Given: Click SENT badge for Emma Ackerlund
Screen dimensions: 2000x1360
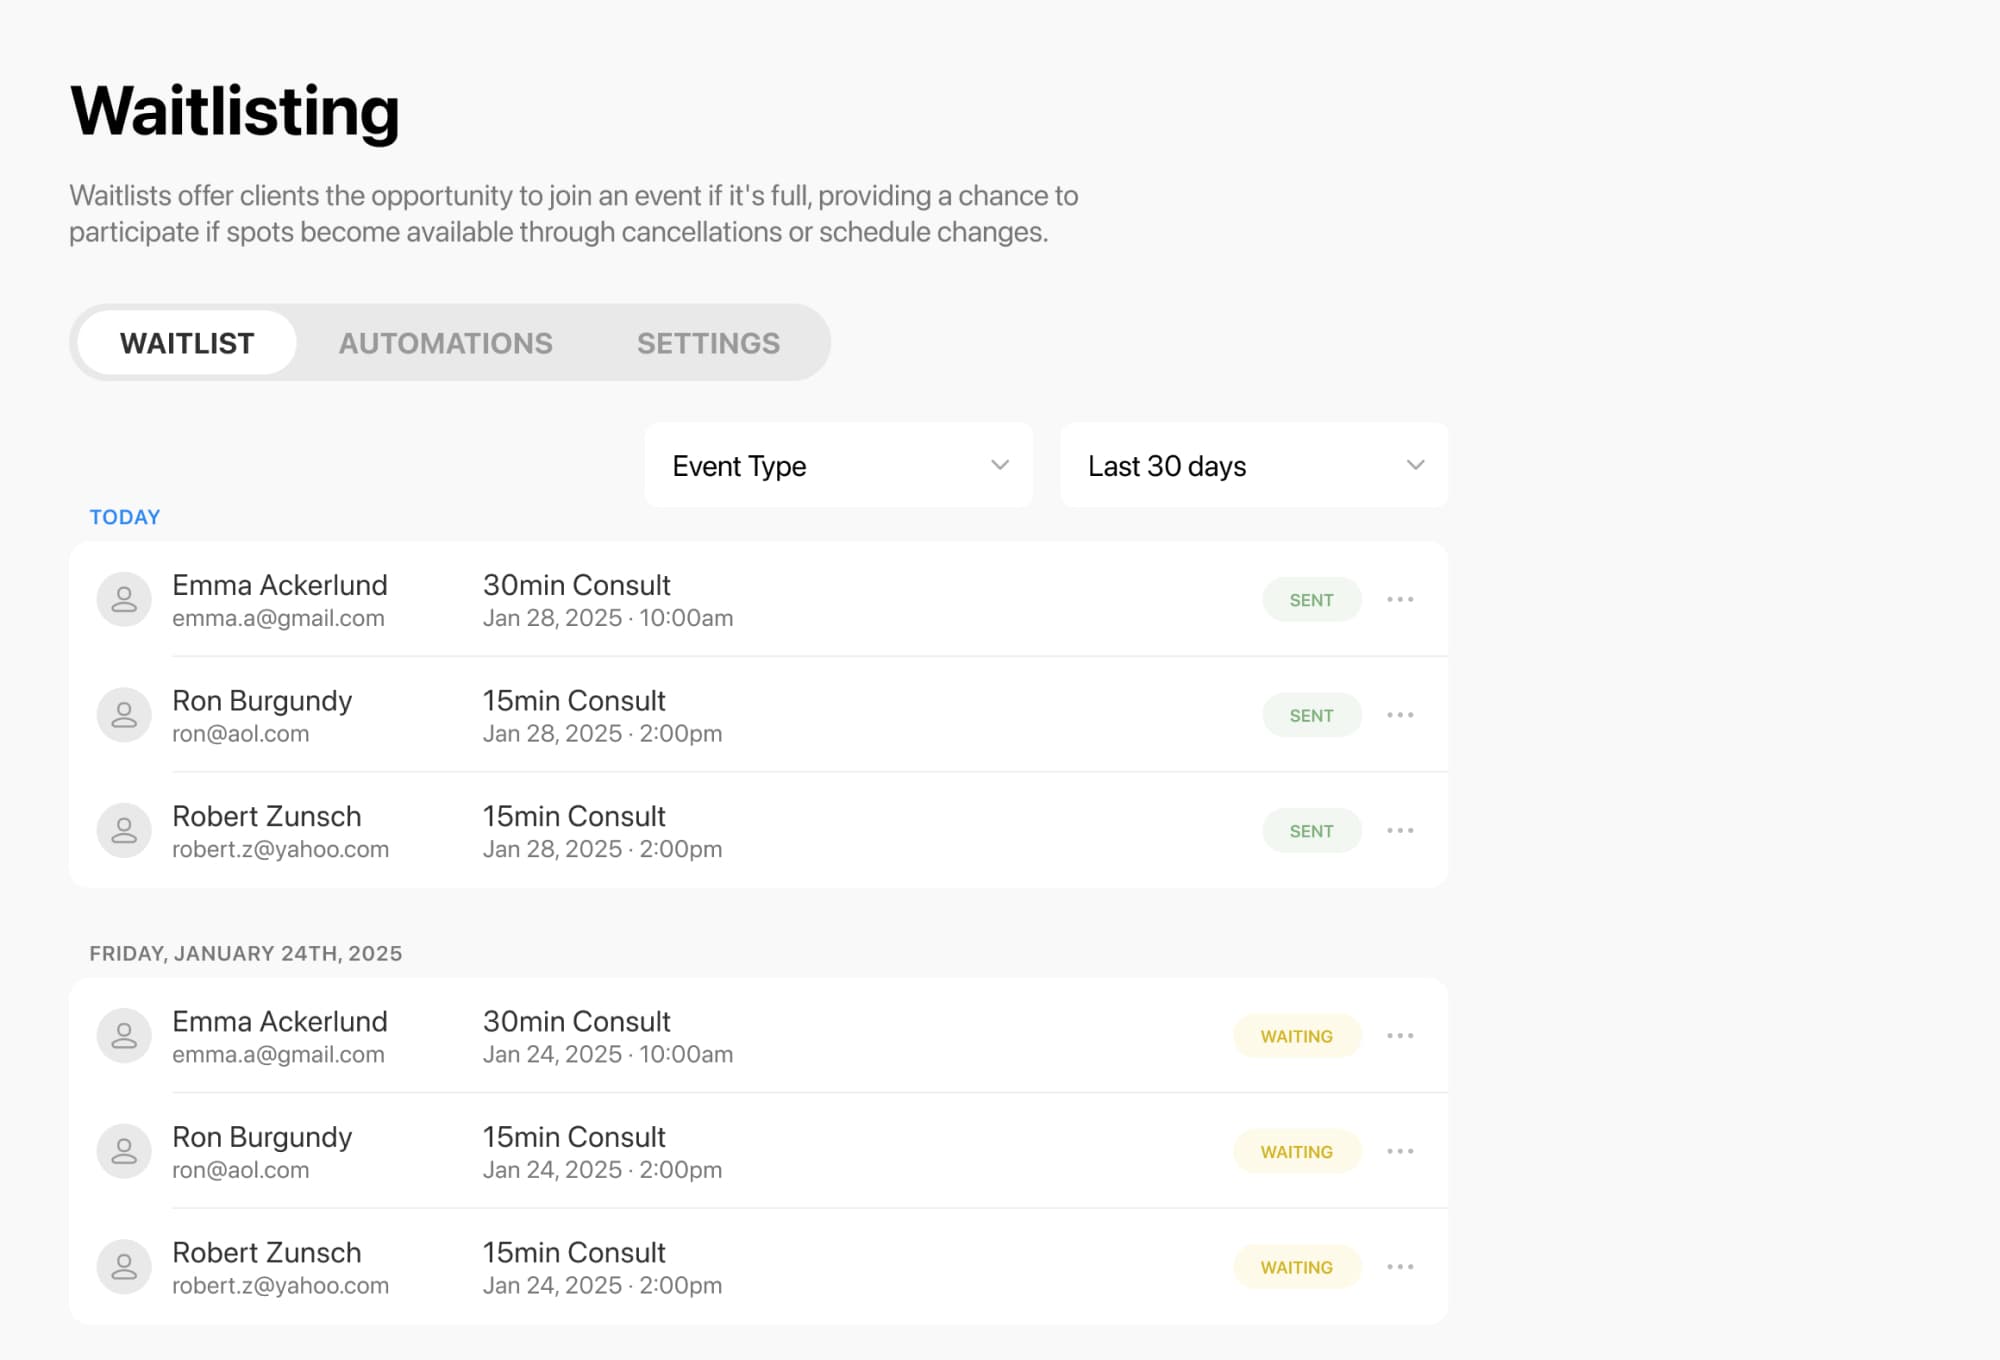Looking at the screenshot, I should (1311, 600).
